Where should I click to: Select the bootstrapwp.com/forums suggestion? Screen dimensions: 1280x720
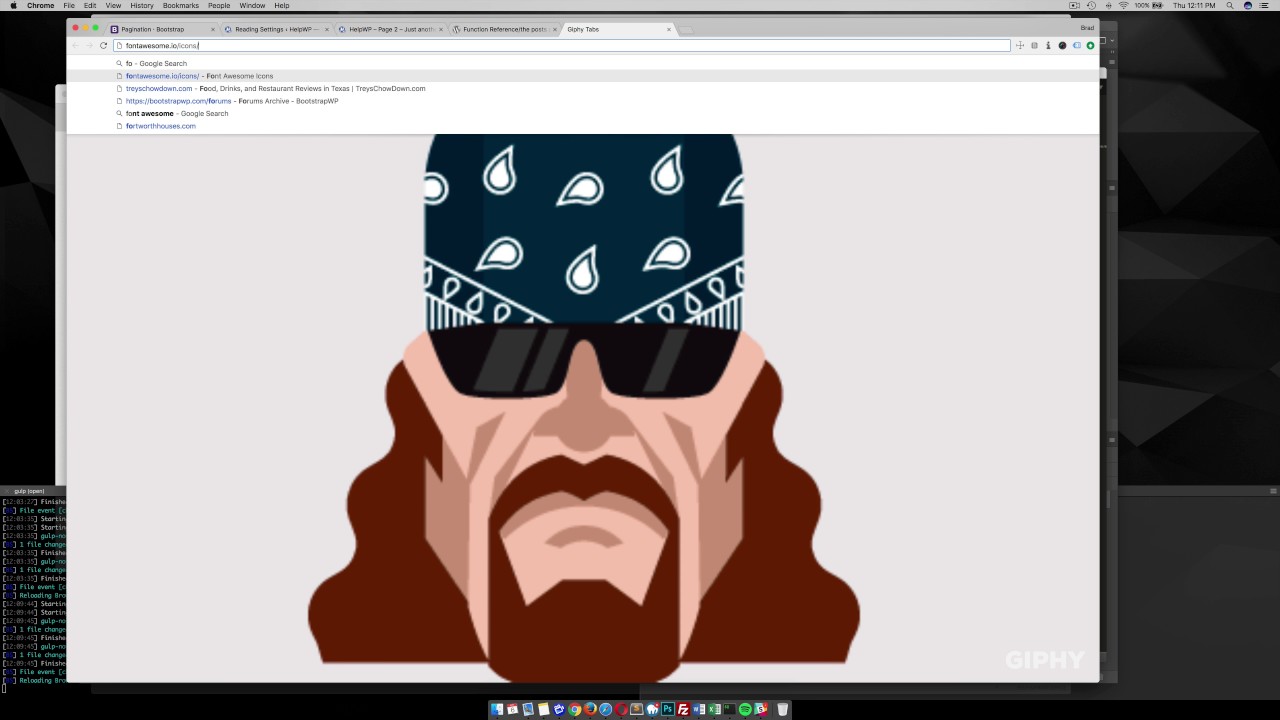[x=582, y=101]
